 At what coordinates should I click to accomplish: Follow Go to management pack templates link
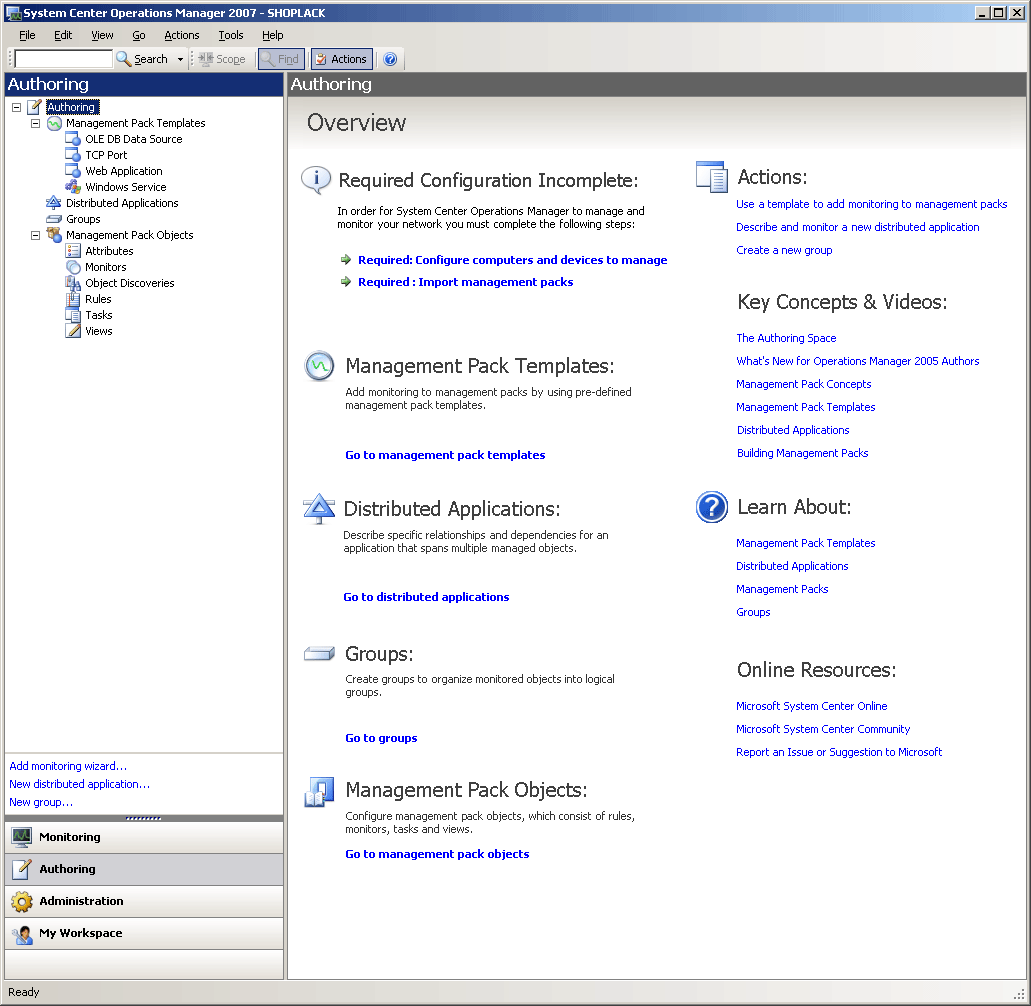point(445,455)
